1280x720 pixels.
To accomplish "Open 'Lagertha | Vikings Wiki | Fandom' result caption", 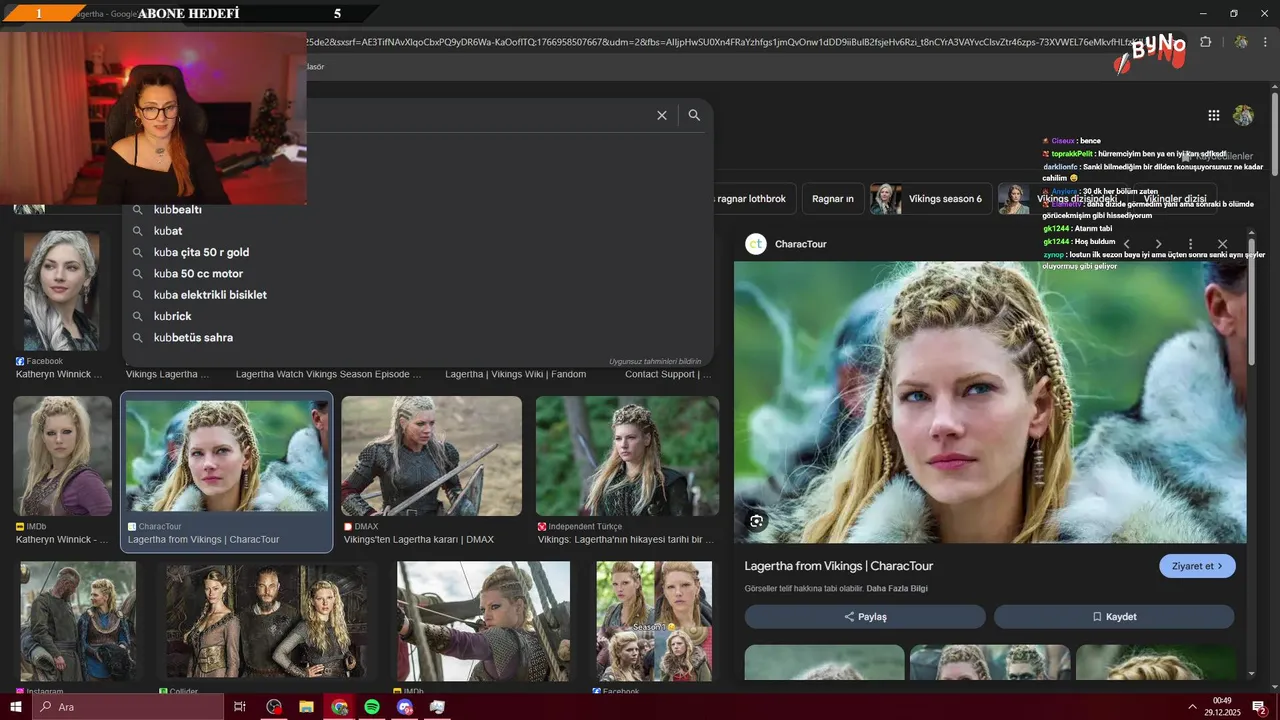I will pyautogui.click(x=515, y=374).
